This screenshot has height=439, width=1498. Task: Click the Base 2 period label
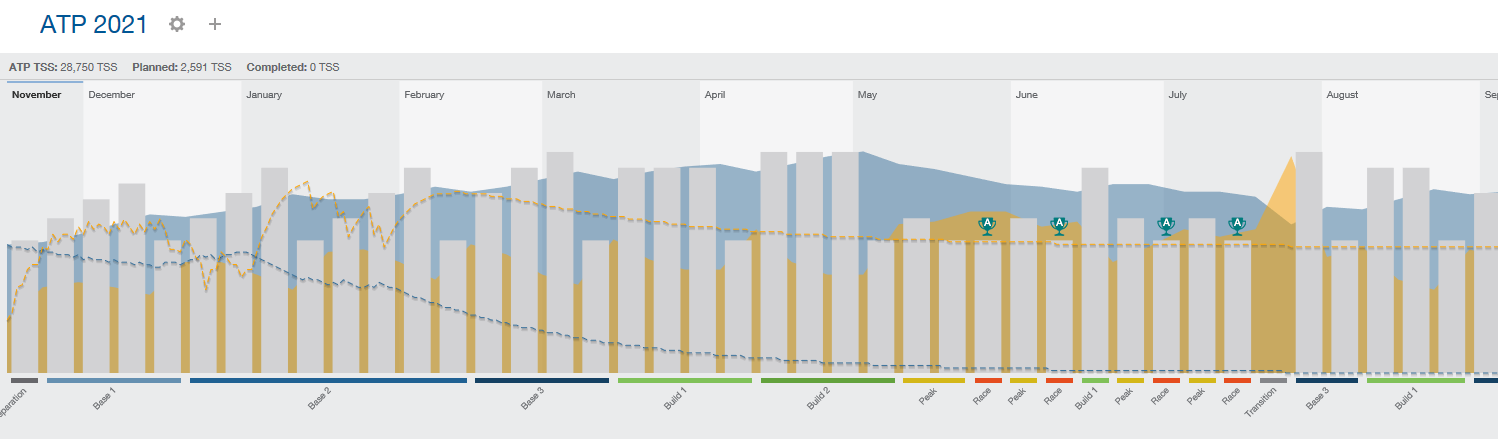(x=319, y=400)
